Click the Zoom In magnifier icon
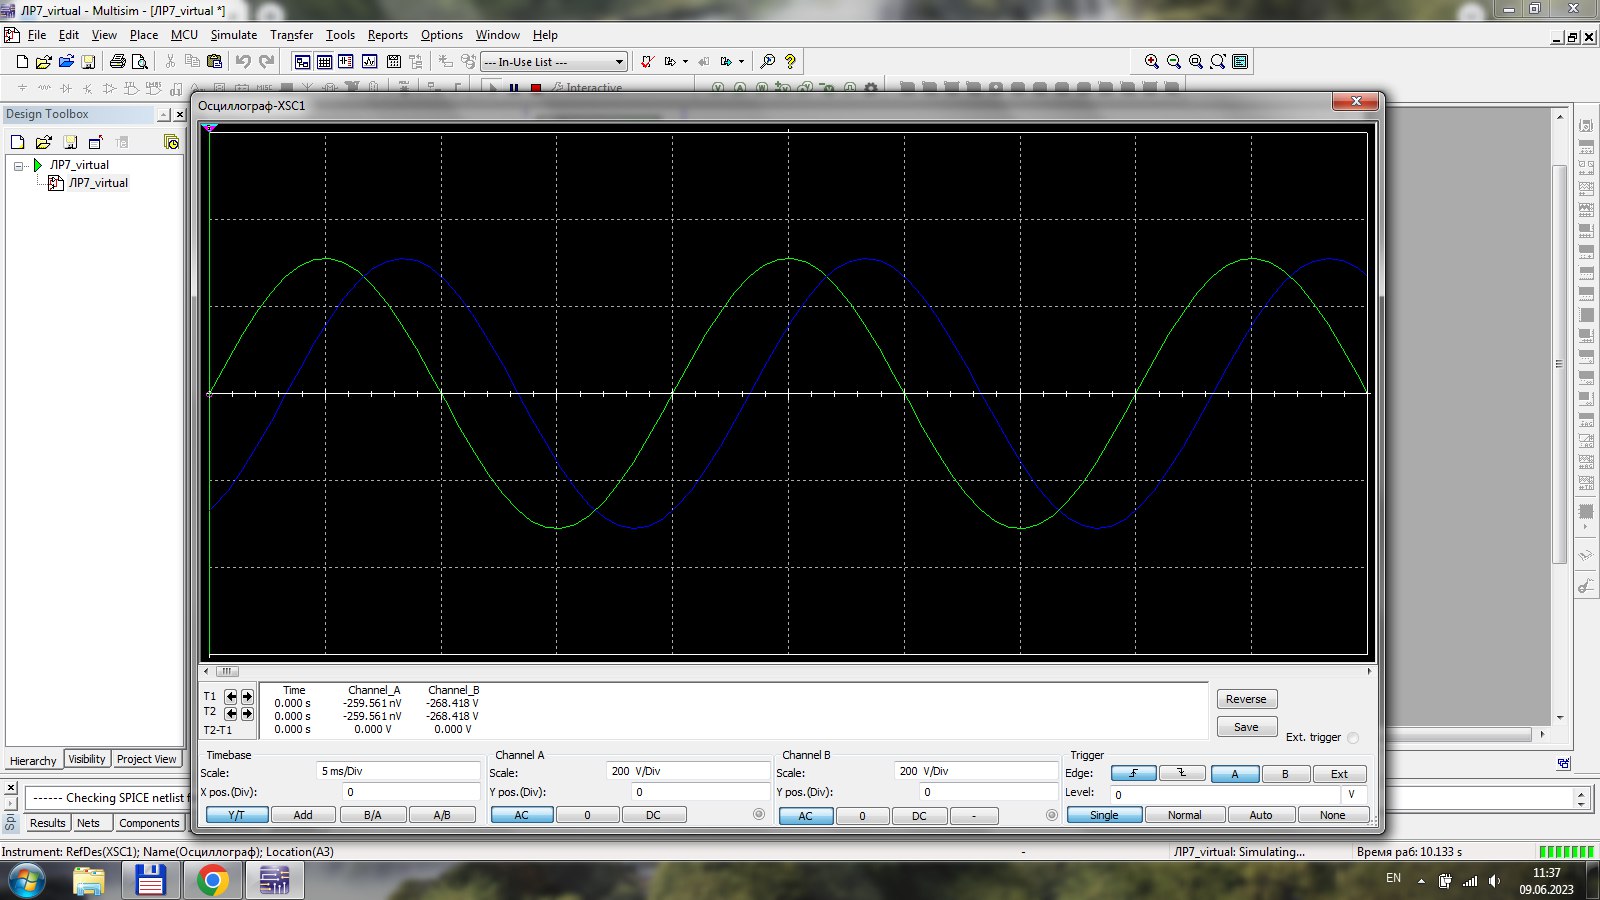This screenshot has width=1600, height=900. 1151,62
